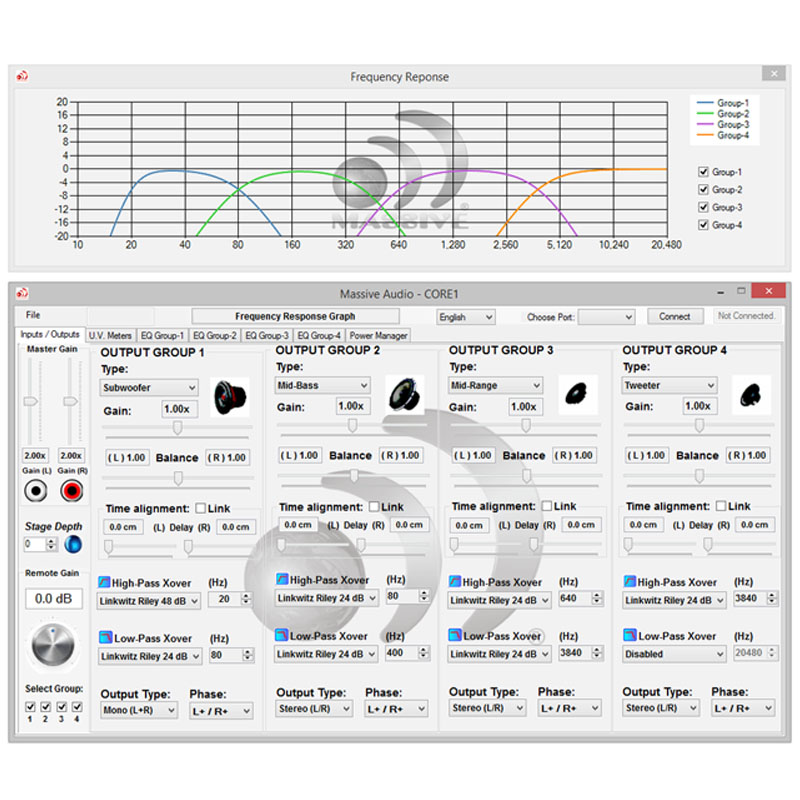Click the High-Pass Xover icon in Output Group 3
Viewport: 800px width, 800px height.
[454, 581]
